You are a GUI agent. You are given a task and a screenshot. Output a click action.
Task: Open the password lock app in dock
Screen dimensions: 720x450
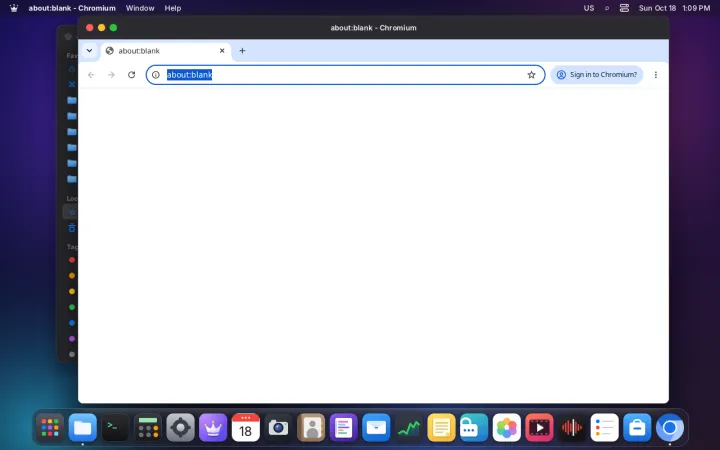[x=474, y=428]
